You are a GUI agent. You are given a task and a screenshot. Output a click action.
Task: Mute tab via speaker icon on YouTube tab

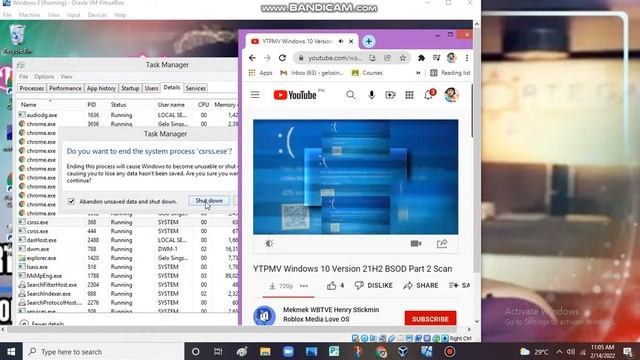[341, 41]
